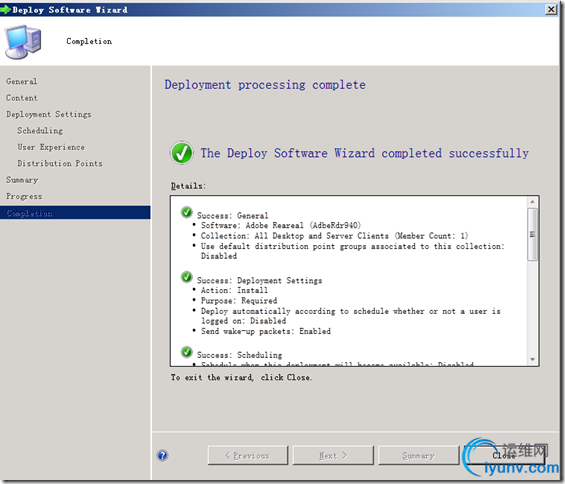The height and width of the screenshot is (484, 565).
Task: Select Progress step in sidebar
Action: 24,196
